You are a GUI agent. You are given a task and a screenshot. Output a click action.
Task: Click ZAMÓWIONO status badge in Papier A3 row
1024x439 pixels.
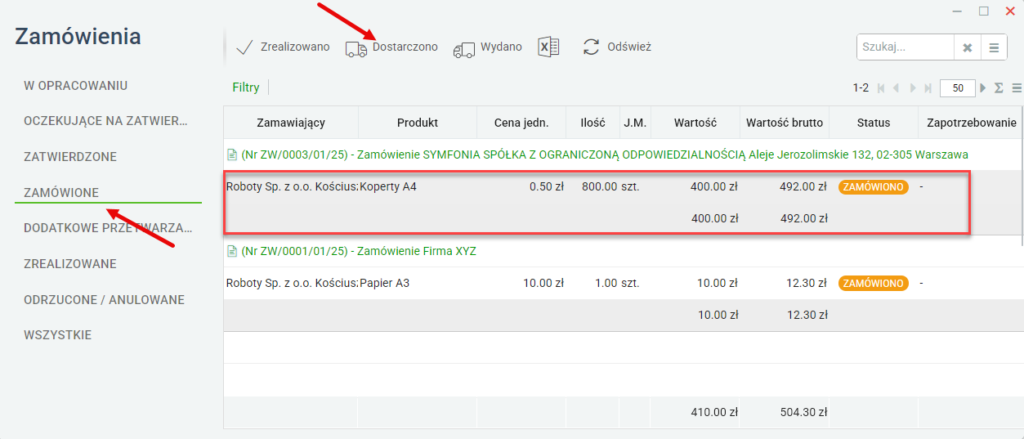874,284
